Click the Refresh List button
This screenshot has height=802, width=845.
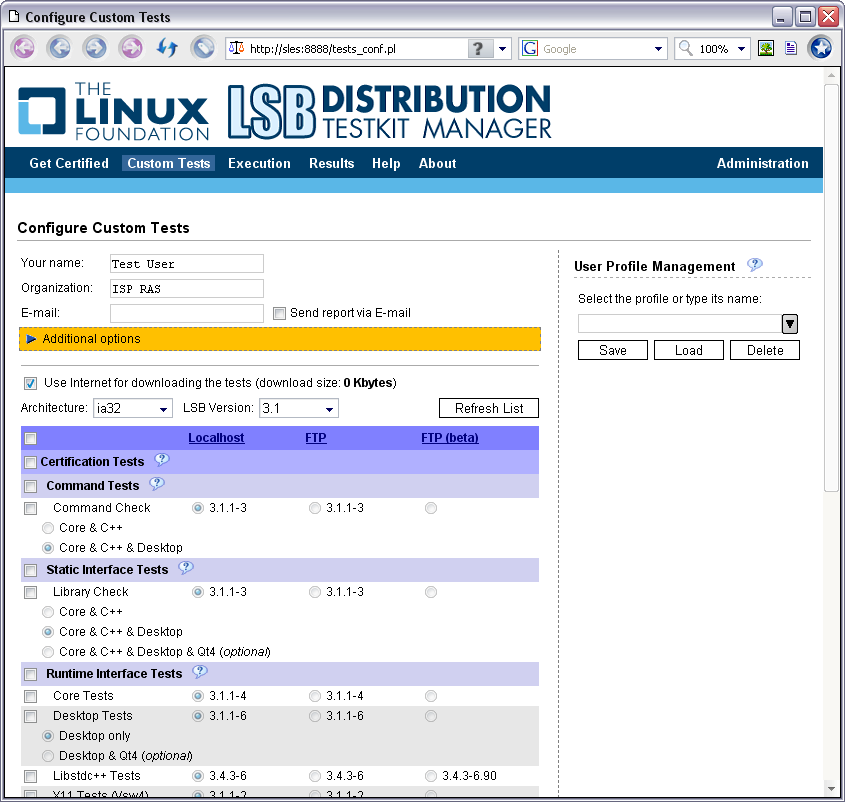(489, 408)
